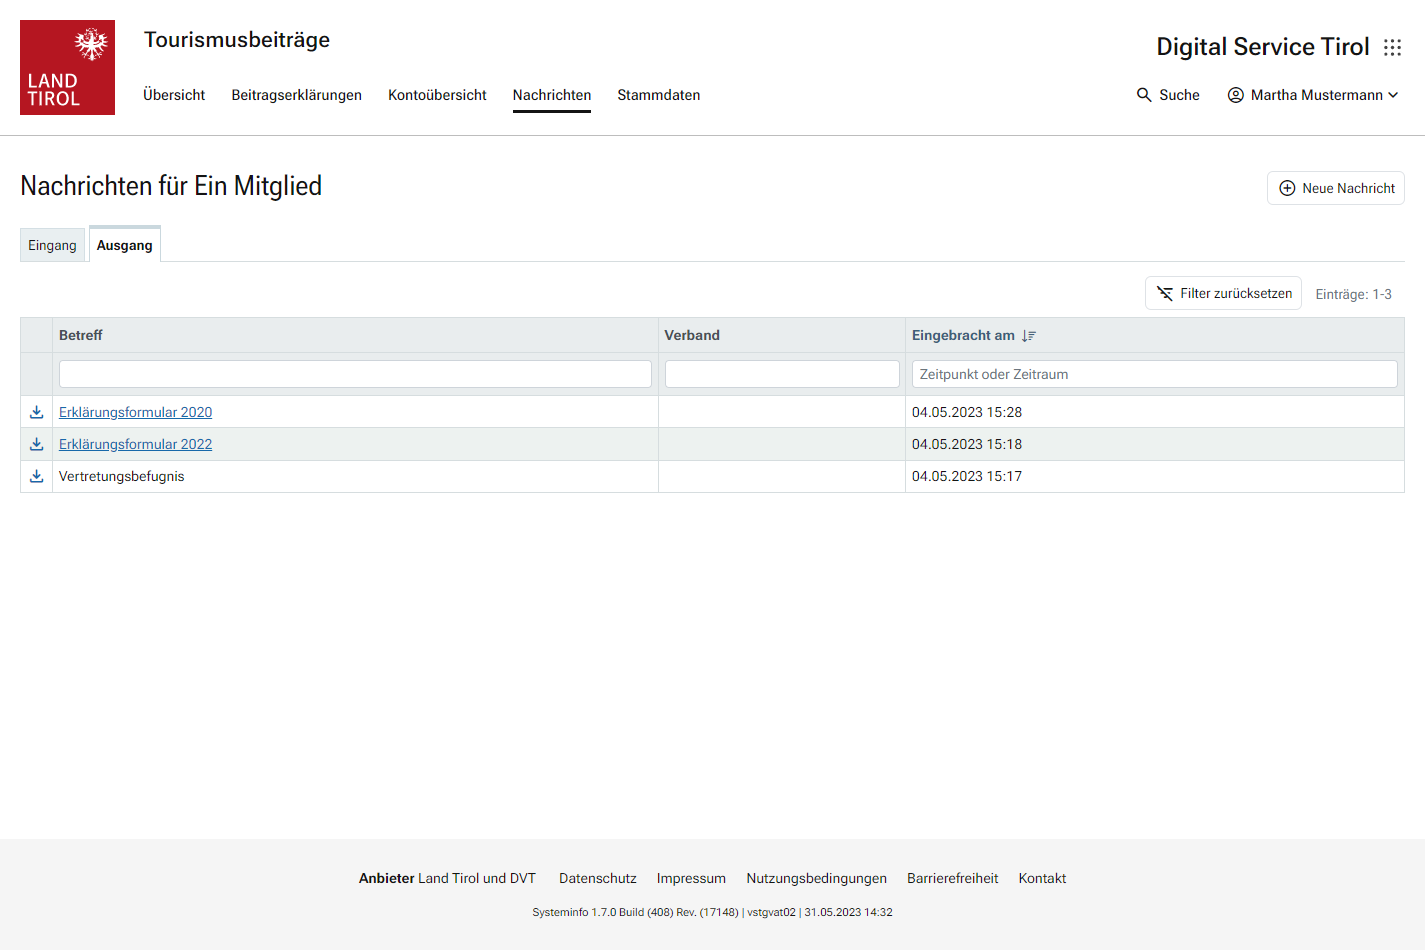The image size is (1425, 950).
Task: Open the Erklärungsformular 2020 link
Action: pyautogui.click(x=135, y=412)
